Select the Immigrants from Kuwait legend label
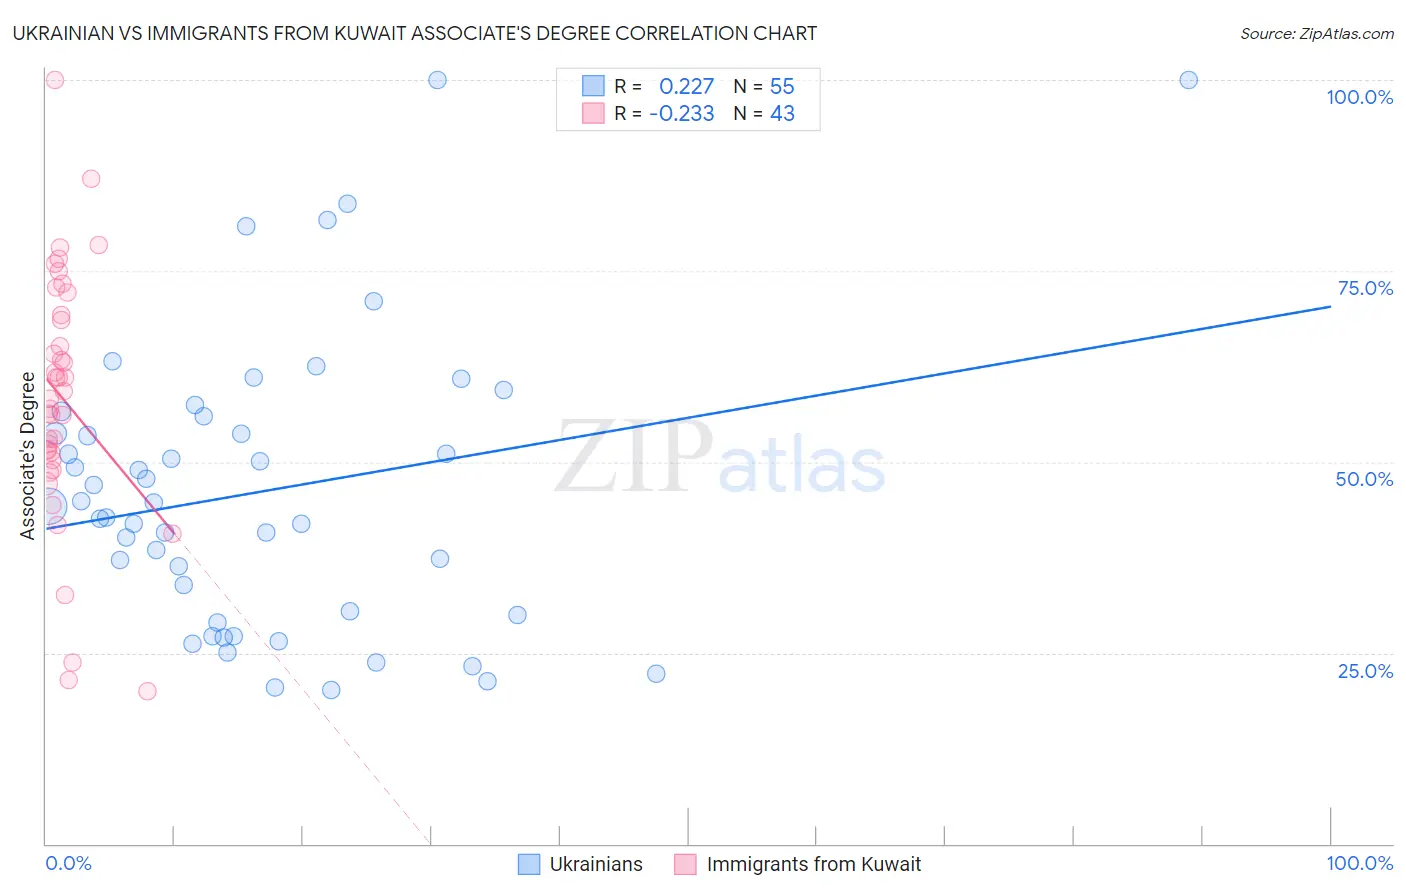Viewport: 1406px width, 892px height. coord(814,864)
